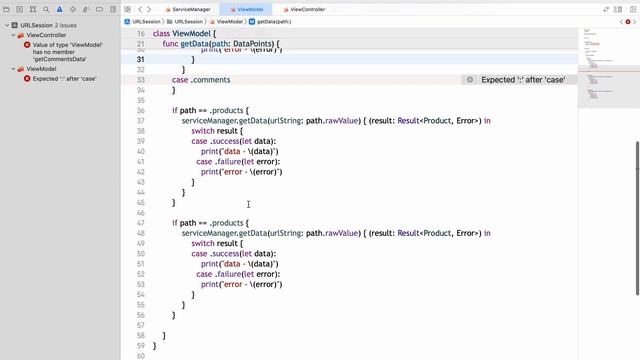Click 'func getData(path: DataPoints)' sticky header
Screen dimensions: 640x360
[221, 44]
